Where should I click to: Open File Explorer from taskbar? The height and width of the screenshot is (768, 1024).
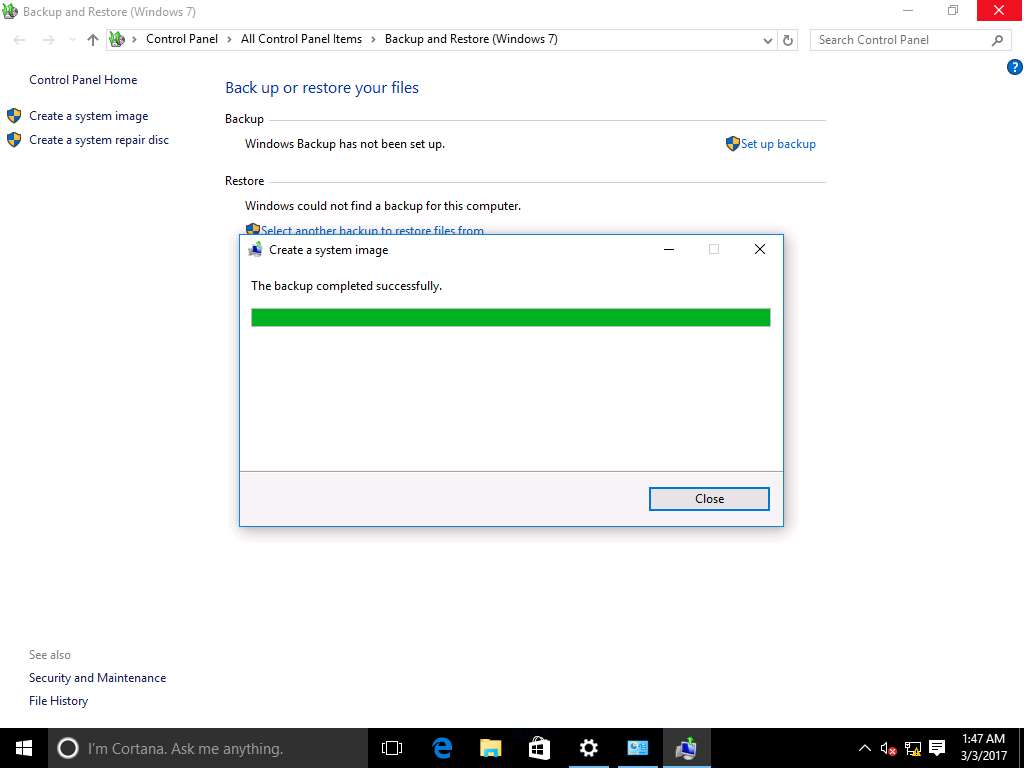490,748
